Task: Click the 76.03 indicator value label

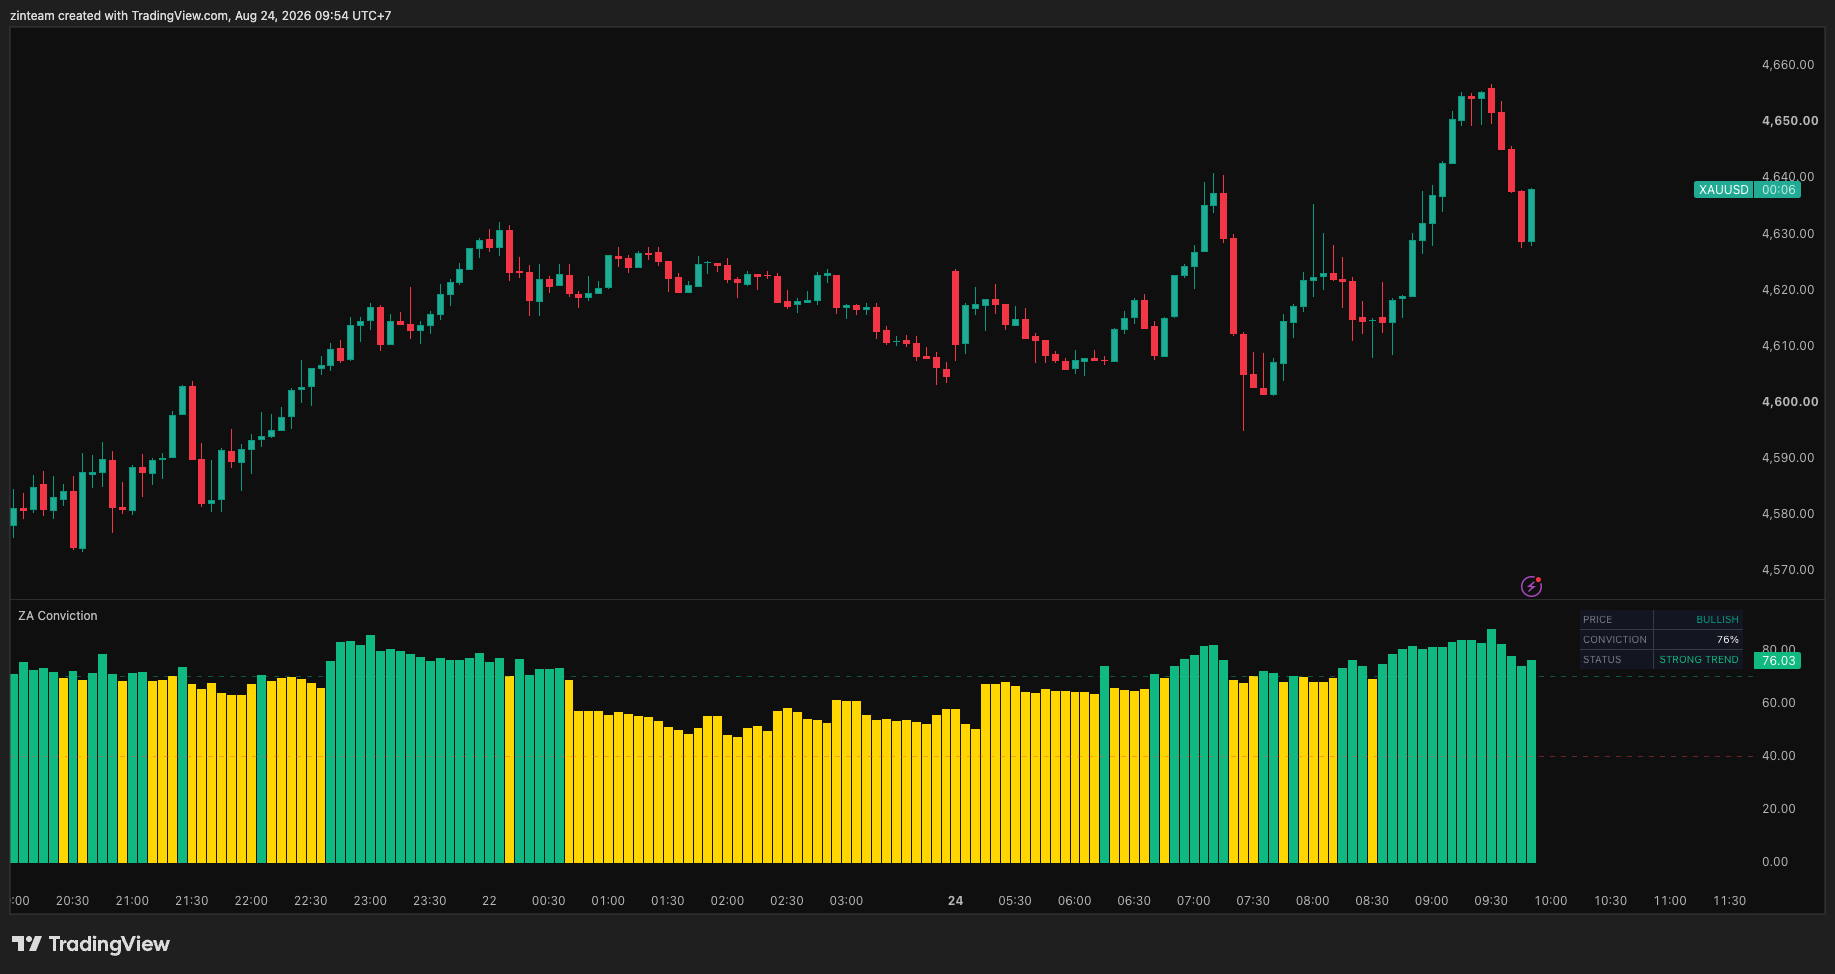Action: click(x=1777, y=661)
